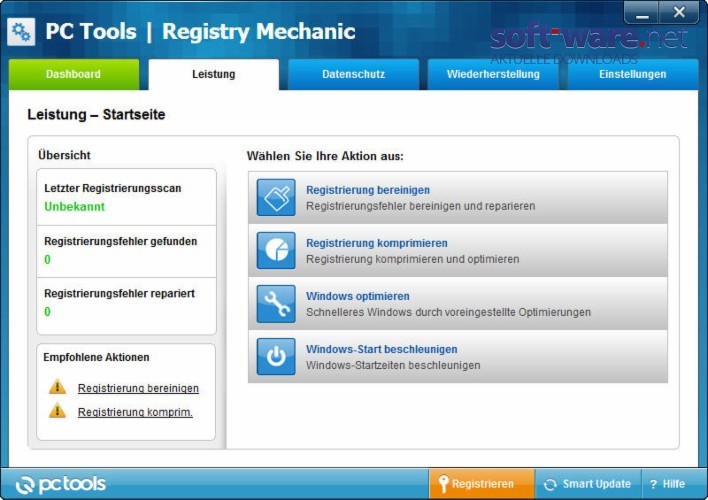
Task: Click the PC Tools | Registry Mechanic title
Action: click(x=200, y=32)
